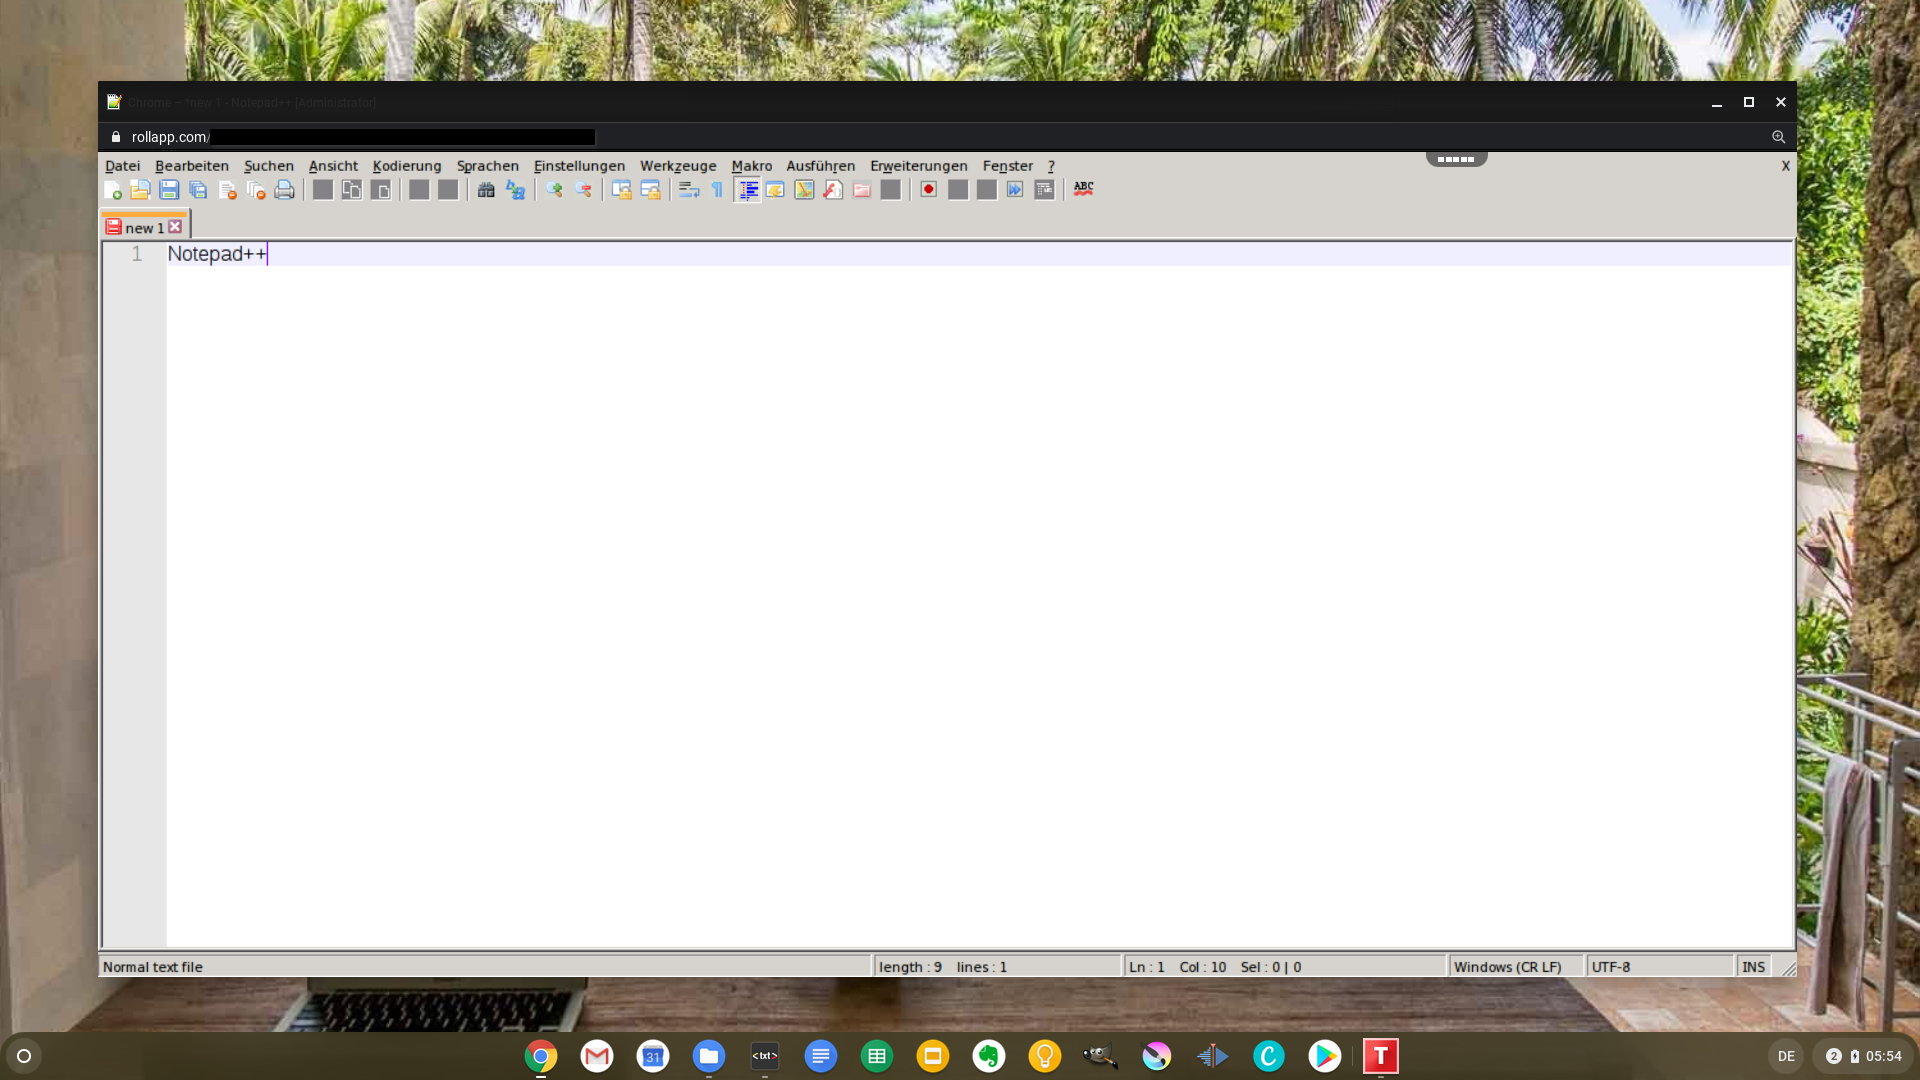The image size is (1920, 1080).
Task: Toggle synchronized horizontal scrolling icon
Action: point(650,190)
